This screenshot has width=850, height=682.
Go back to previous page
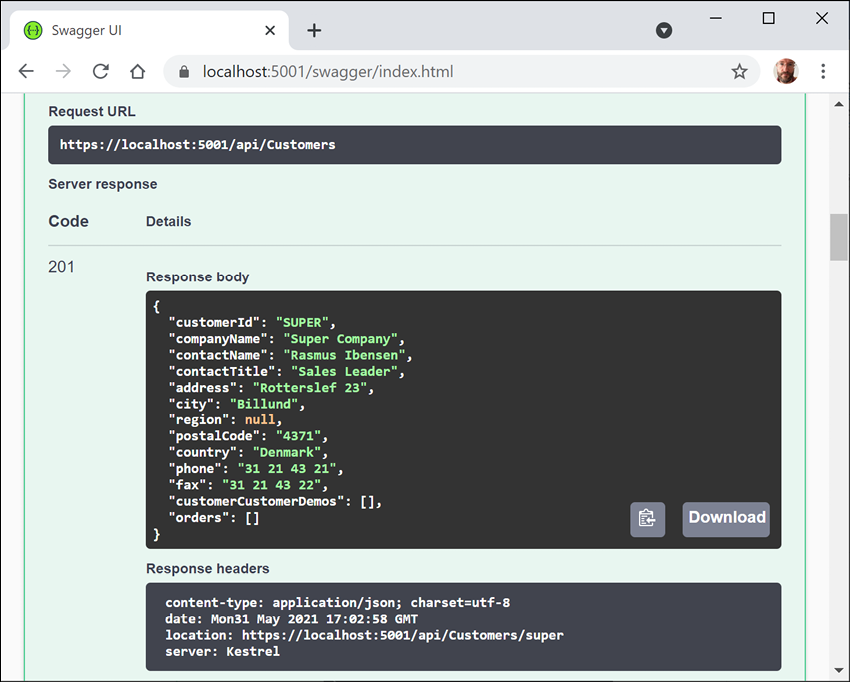pyautogui.click(x=26, y=72)
